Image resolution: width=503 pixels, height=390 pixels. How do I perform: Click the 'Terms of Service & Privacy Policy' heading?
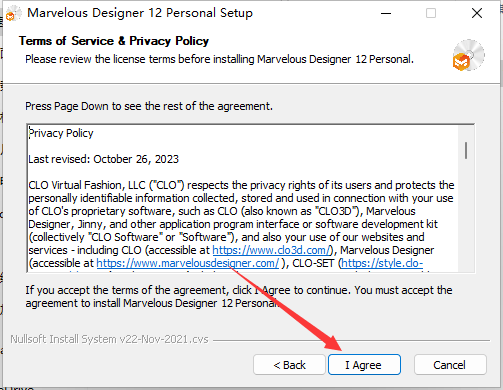pyautogui.click(x=114, y=41)
